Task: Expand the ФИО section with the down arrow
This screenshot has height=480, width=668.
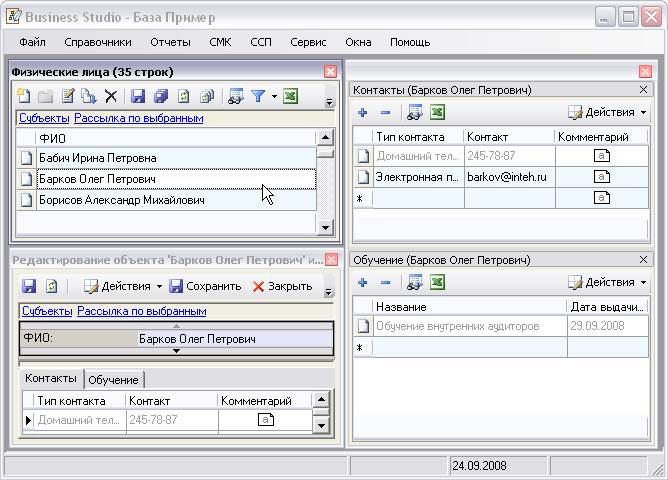Action: click(x=176, y=351)
